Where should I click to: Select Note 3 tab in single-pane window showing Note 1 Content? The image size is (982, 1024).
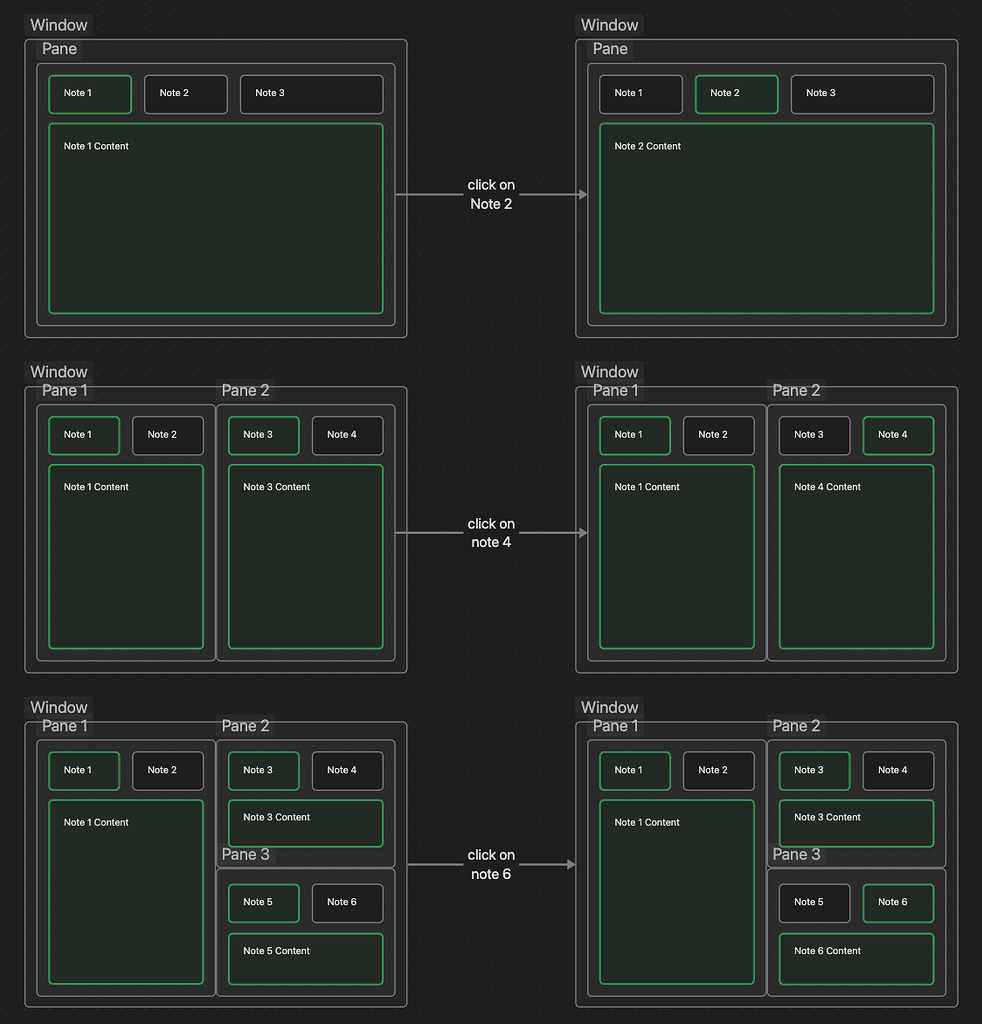[311, 94]
